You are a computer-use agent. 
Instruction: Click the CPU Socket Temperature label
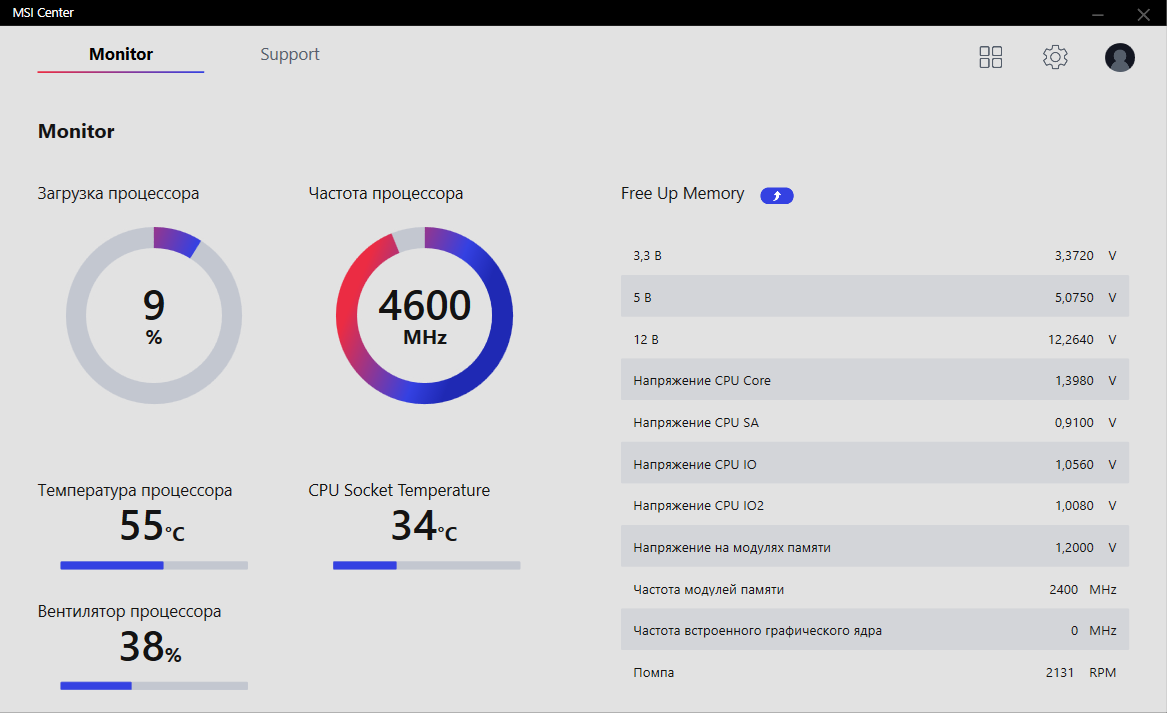pos(399,490)
